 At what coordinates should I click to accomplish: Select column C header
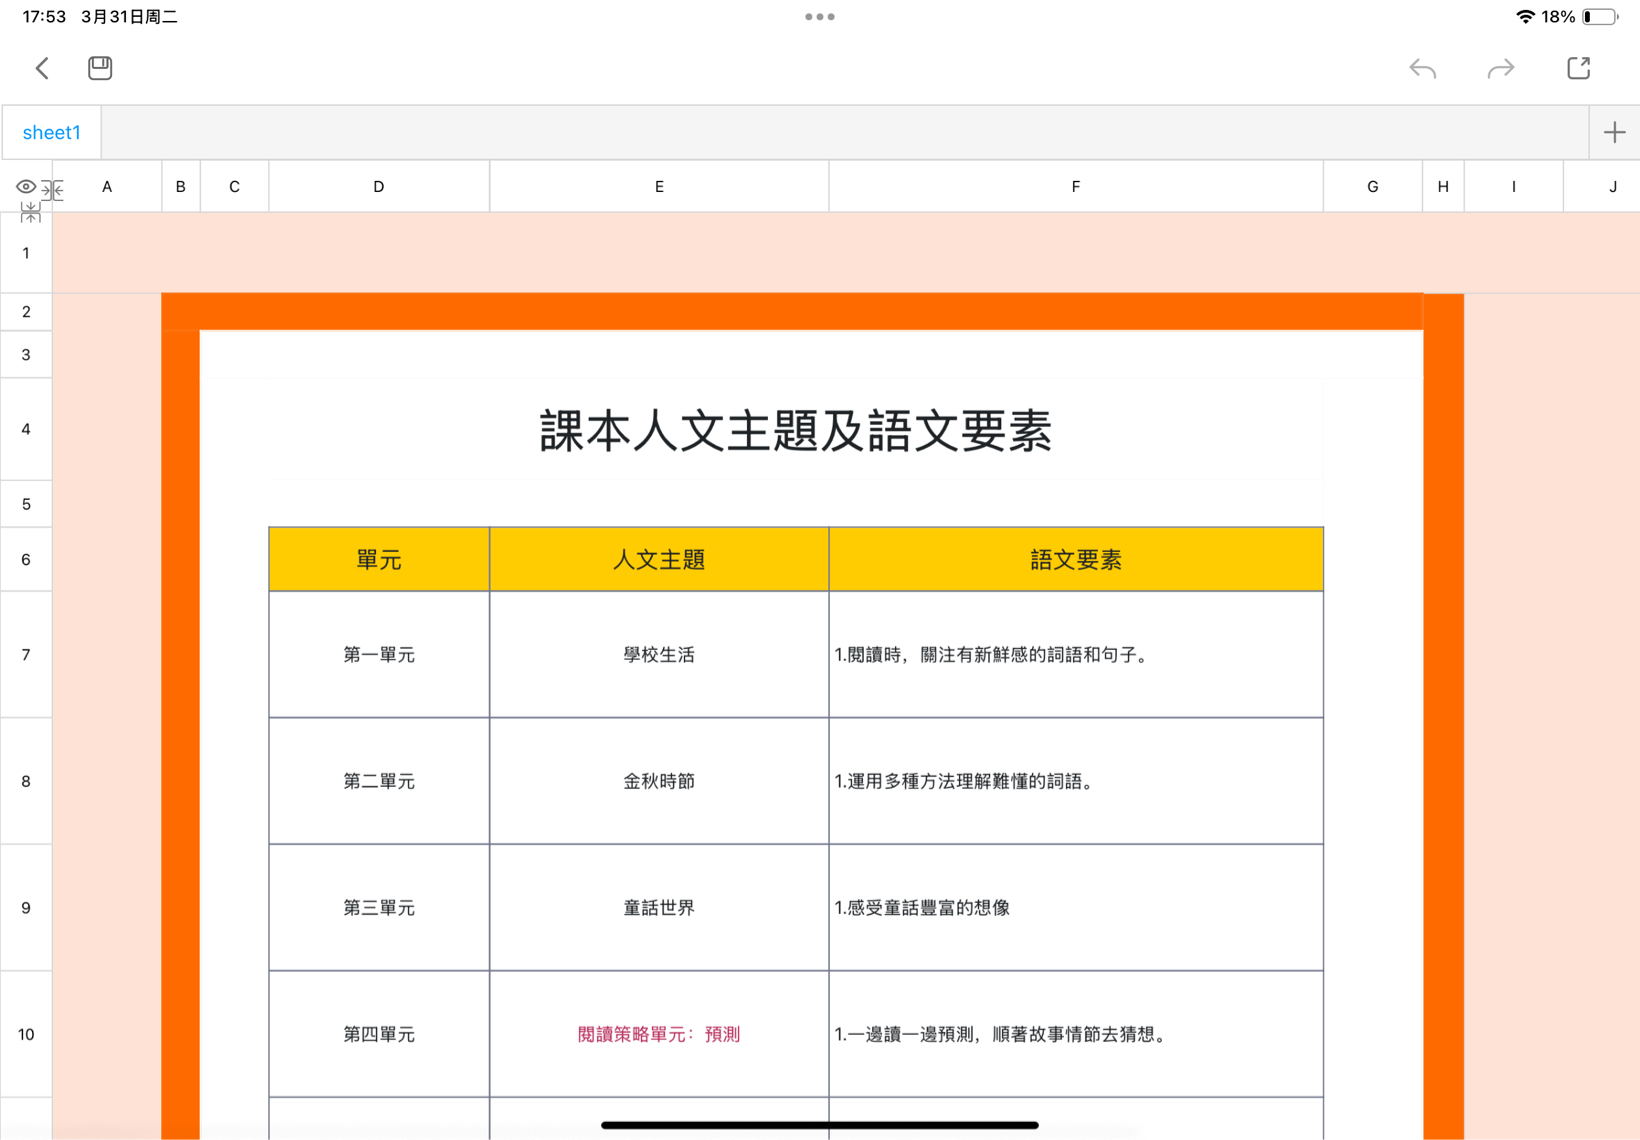pyautogui.click(x=234, y=187)
